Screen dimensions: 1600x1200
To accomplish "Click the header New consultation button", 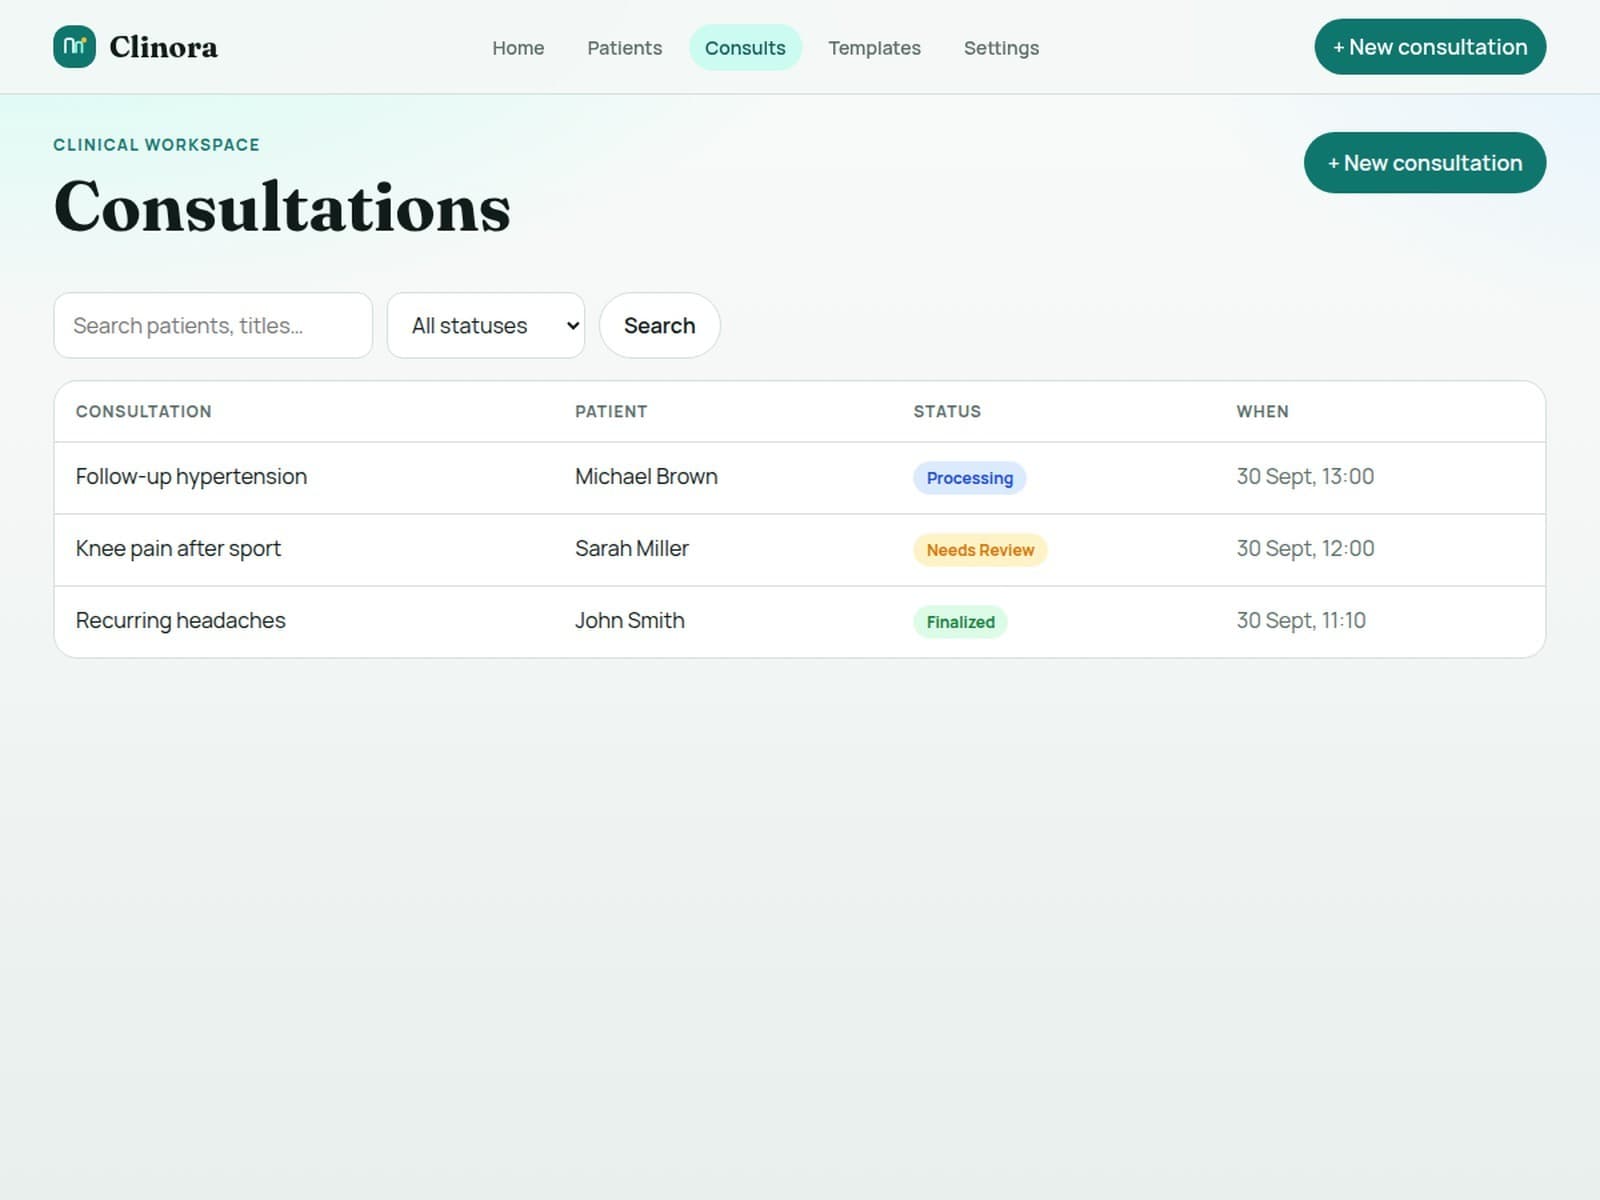I will point(1430,47).
